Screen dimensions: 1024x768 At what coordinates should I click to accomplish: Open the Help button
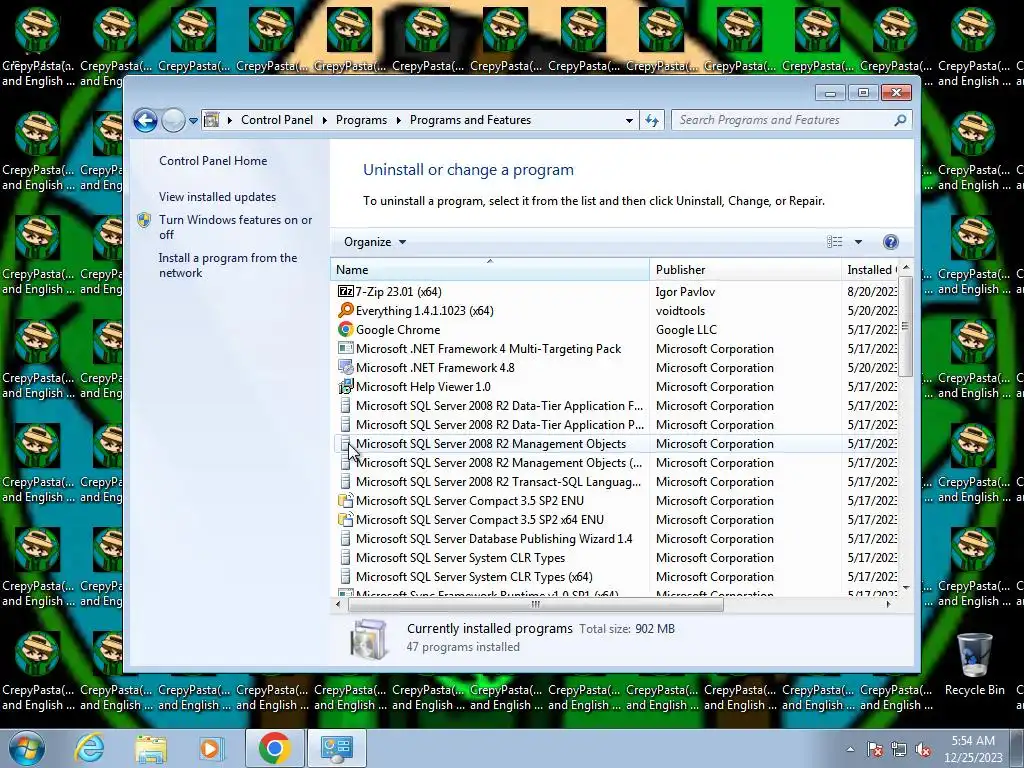coord(890,242)
